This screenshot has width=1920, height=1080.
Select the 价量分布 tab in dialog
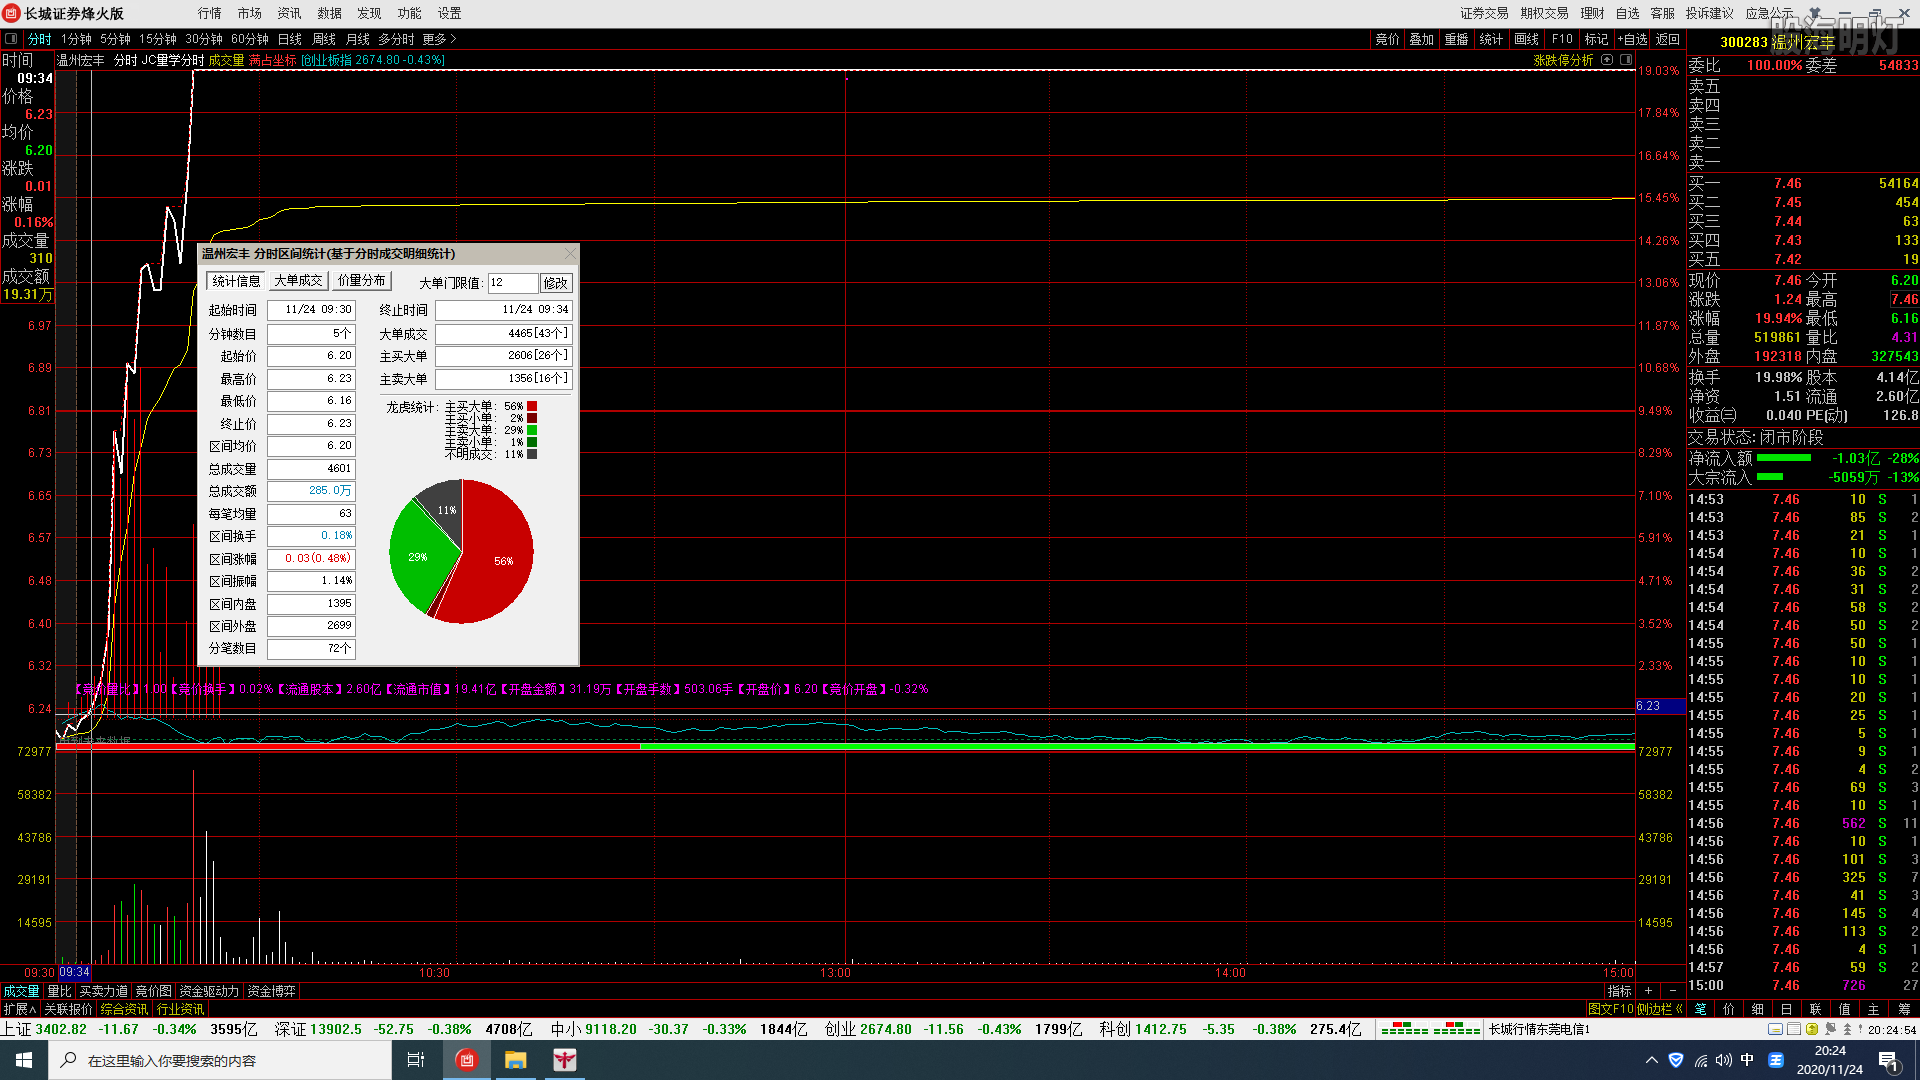click(361, 281)
